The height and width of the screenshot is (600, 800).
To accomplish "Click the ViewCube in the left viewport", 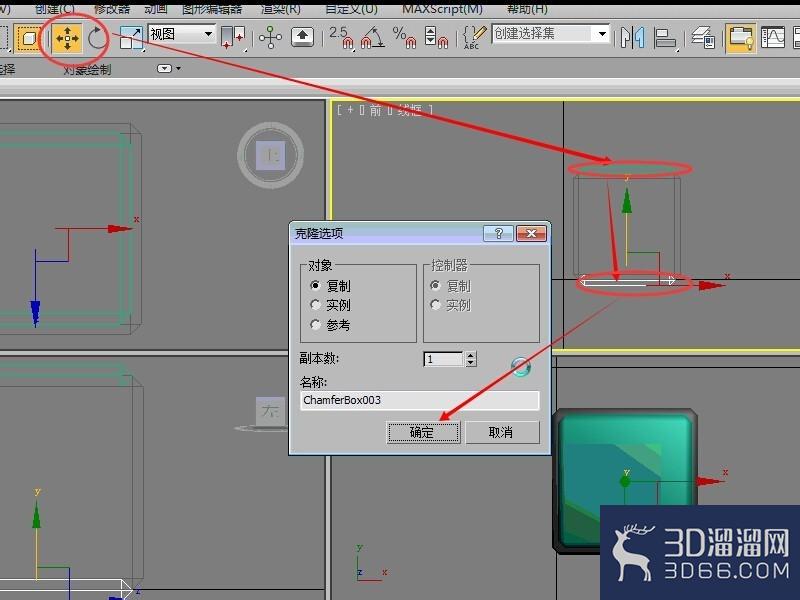I will click(x=269, y=411).
